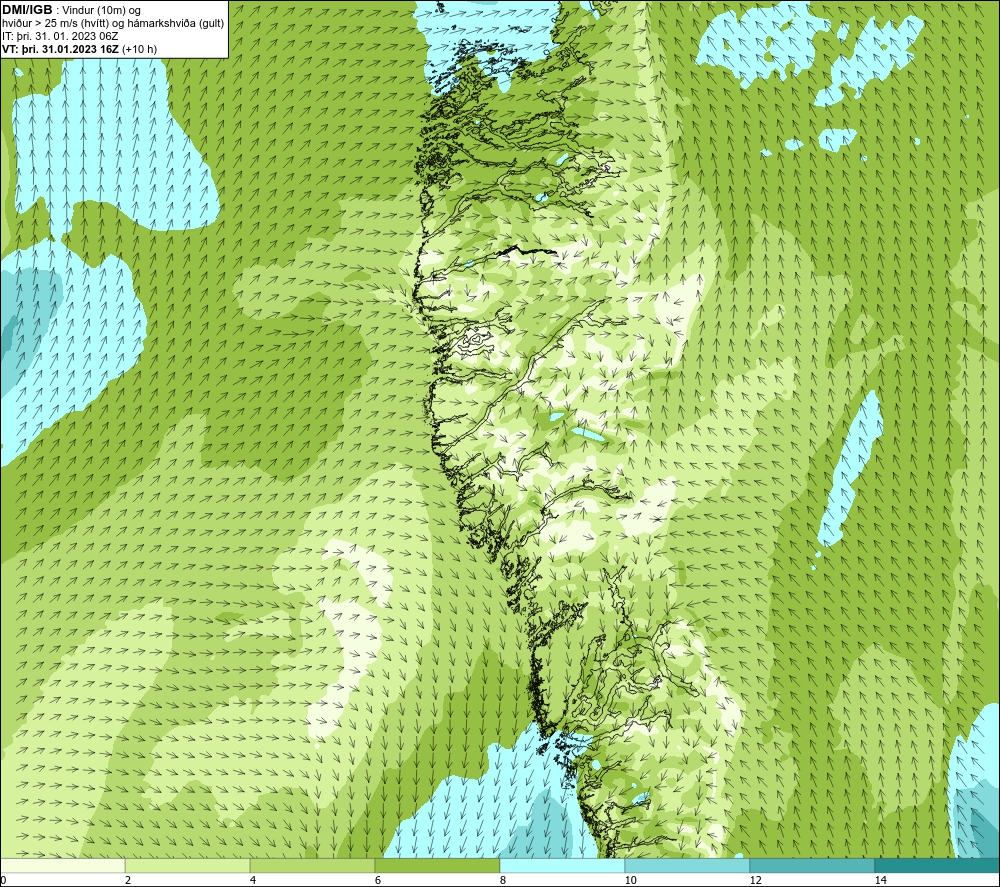The width and height of the screenshot is (1000, 887).
Task: Click the legend scale label "6"
Action: click(x=378, y=880)
